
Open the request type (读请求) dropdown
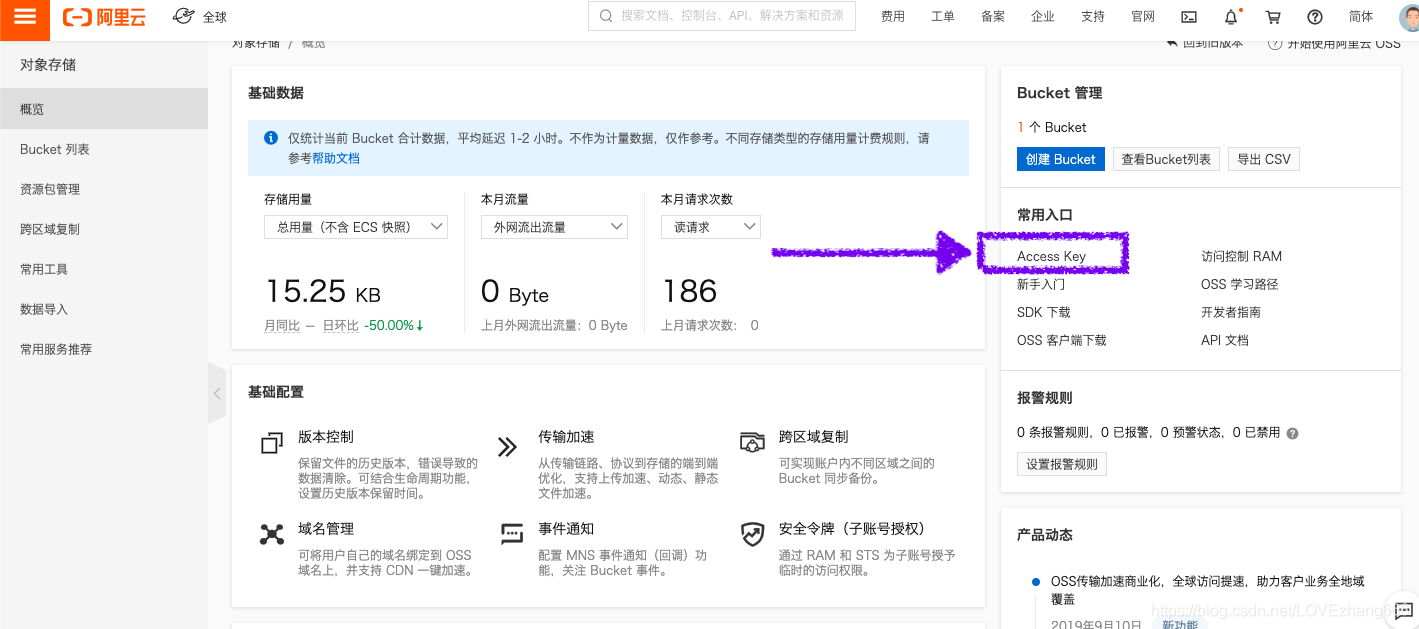(711, 227)
